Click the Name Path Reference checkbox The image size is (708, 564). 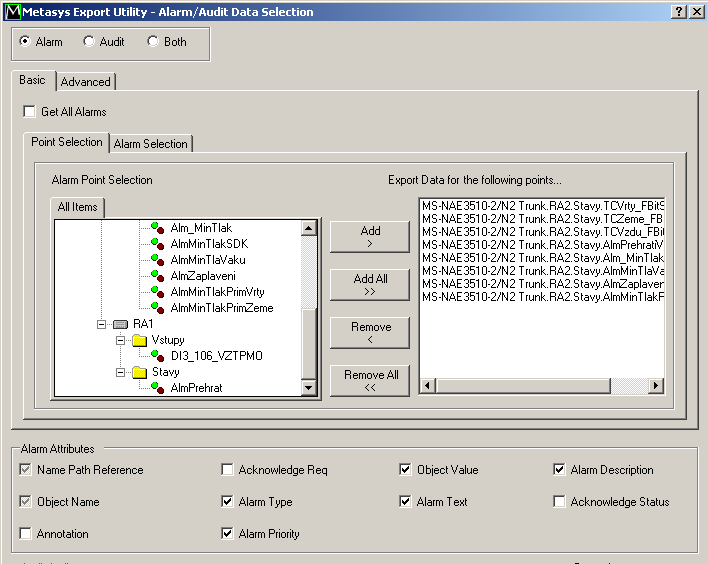click(x=26, y=470)
